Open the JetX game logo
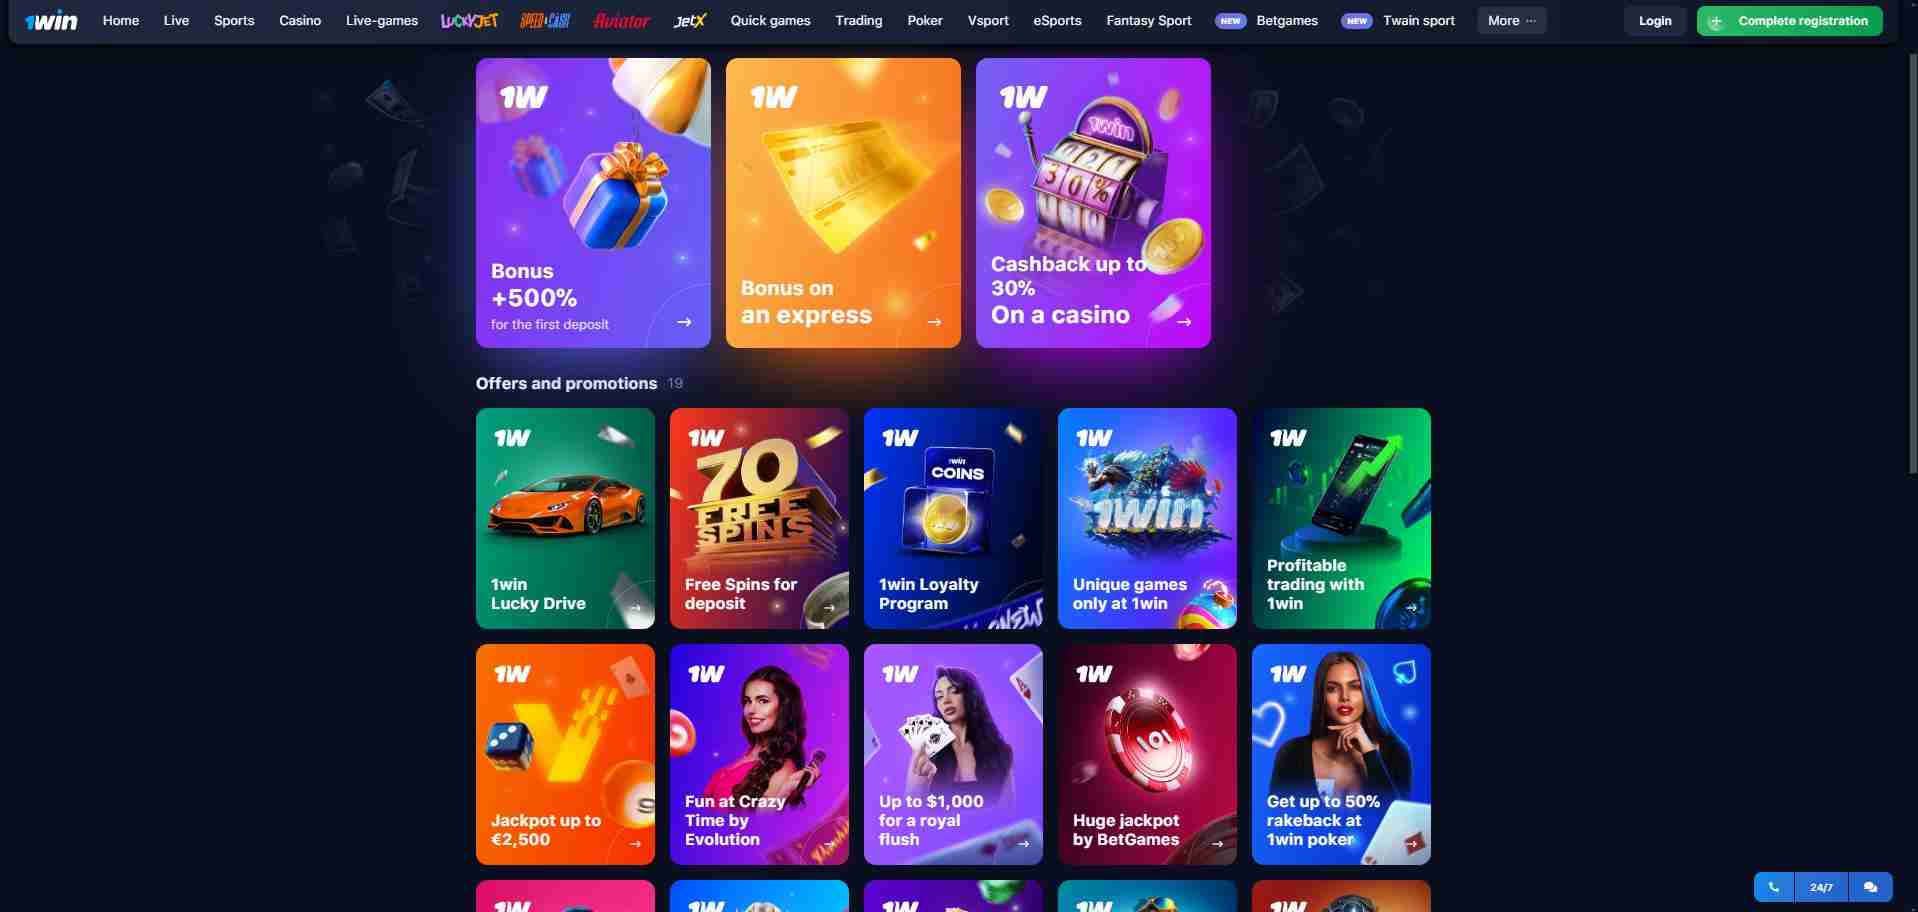This screenshot has height=912, width=1918. point(690,20)
